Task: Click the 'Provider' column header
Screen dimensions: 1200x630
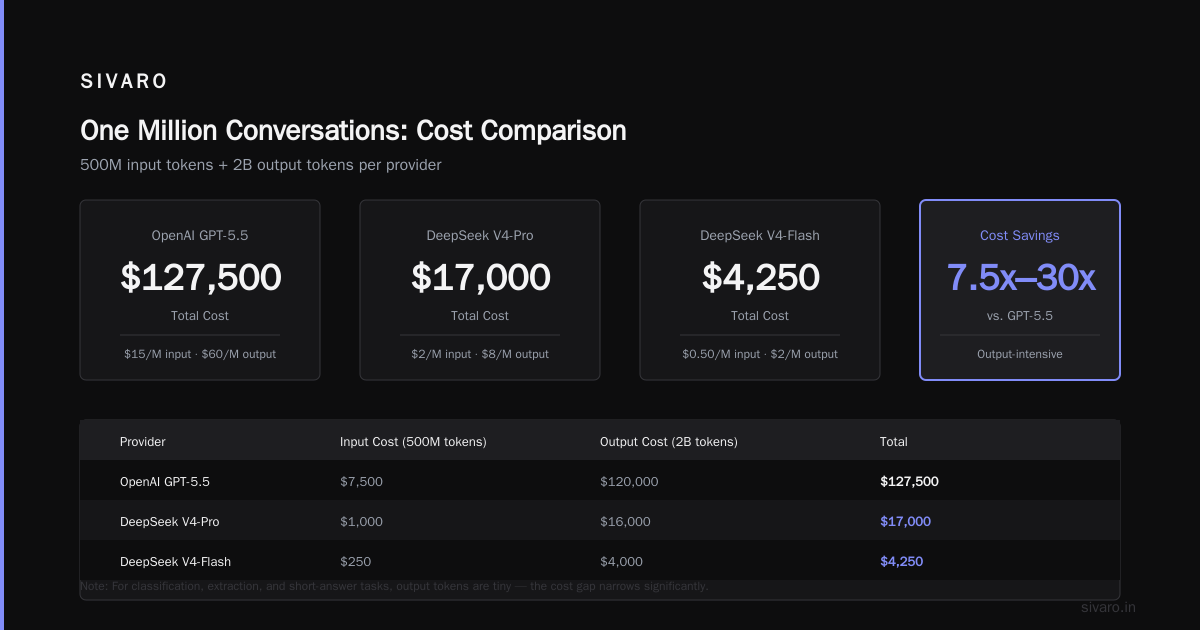Action: point(143,441)
